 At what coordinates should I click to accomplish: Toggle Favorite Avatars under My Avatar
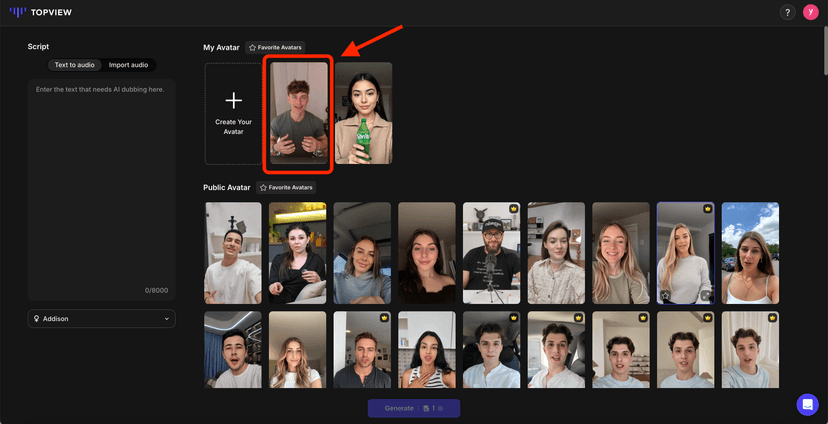[x=274, y=47]
